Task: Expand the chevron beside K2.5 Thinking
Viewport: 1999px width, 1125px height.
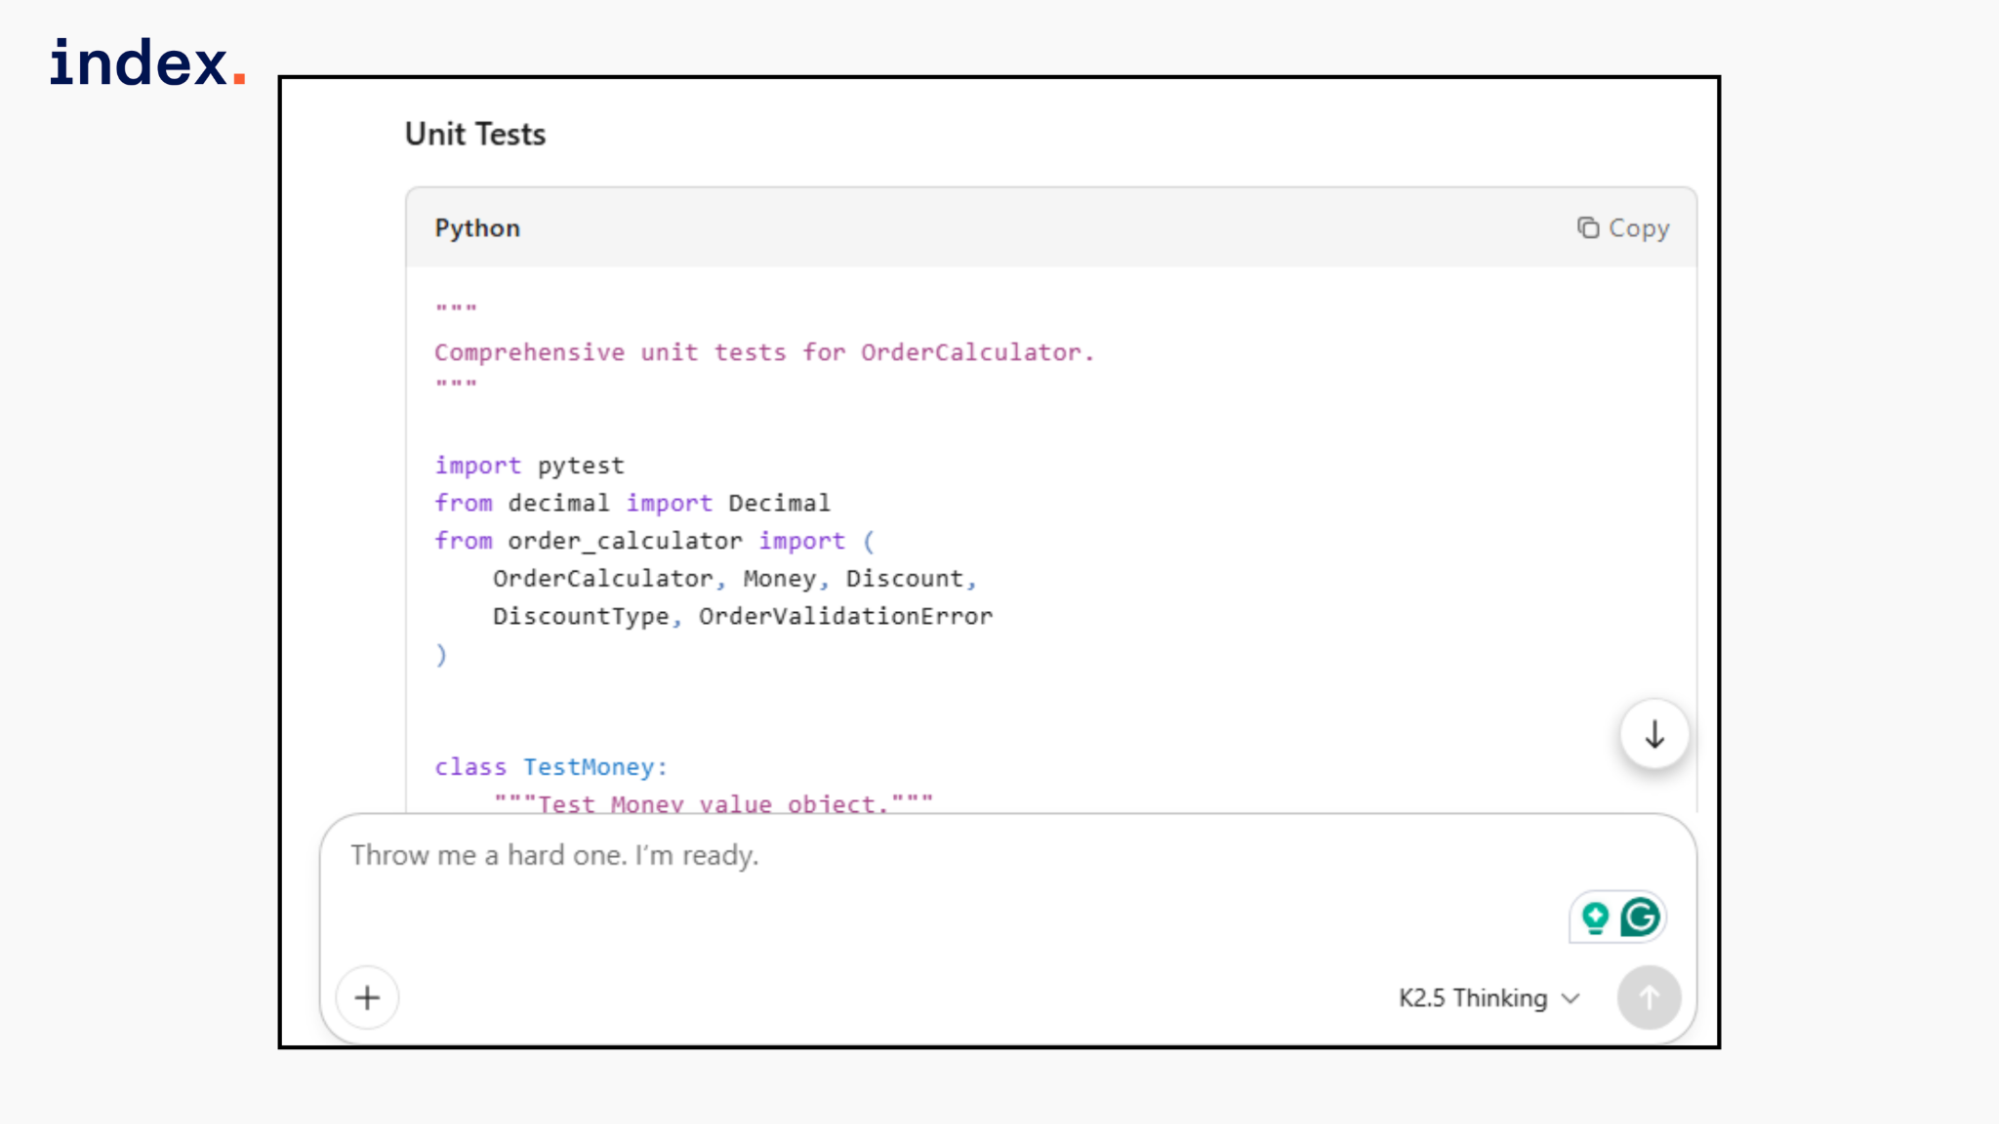Action: [x=1571, y=998]
